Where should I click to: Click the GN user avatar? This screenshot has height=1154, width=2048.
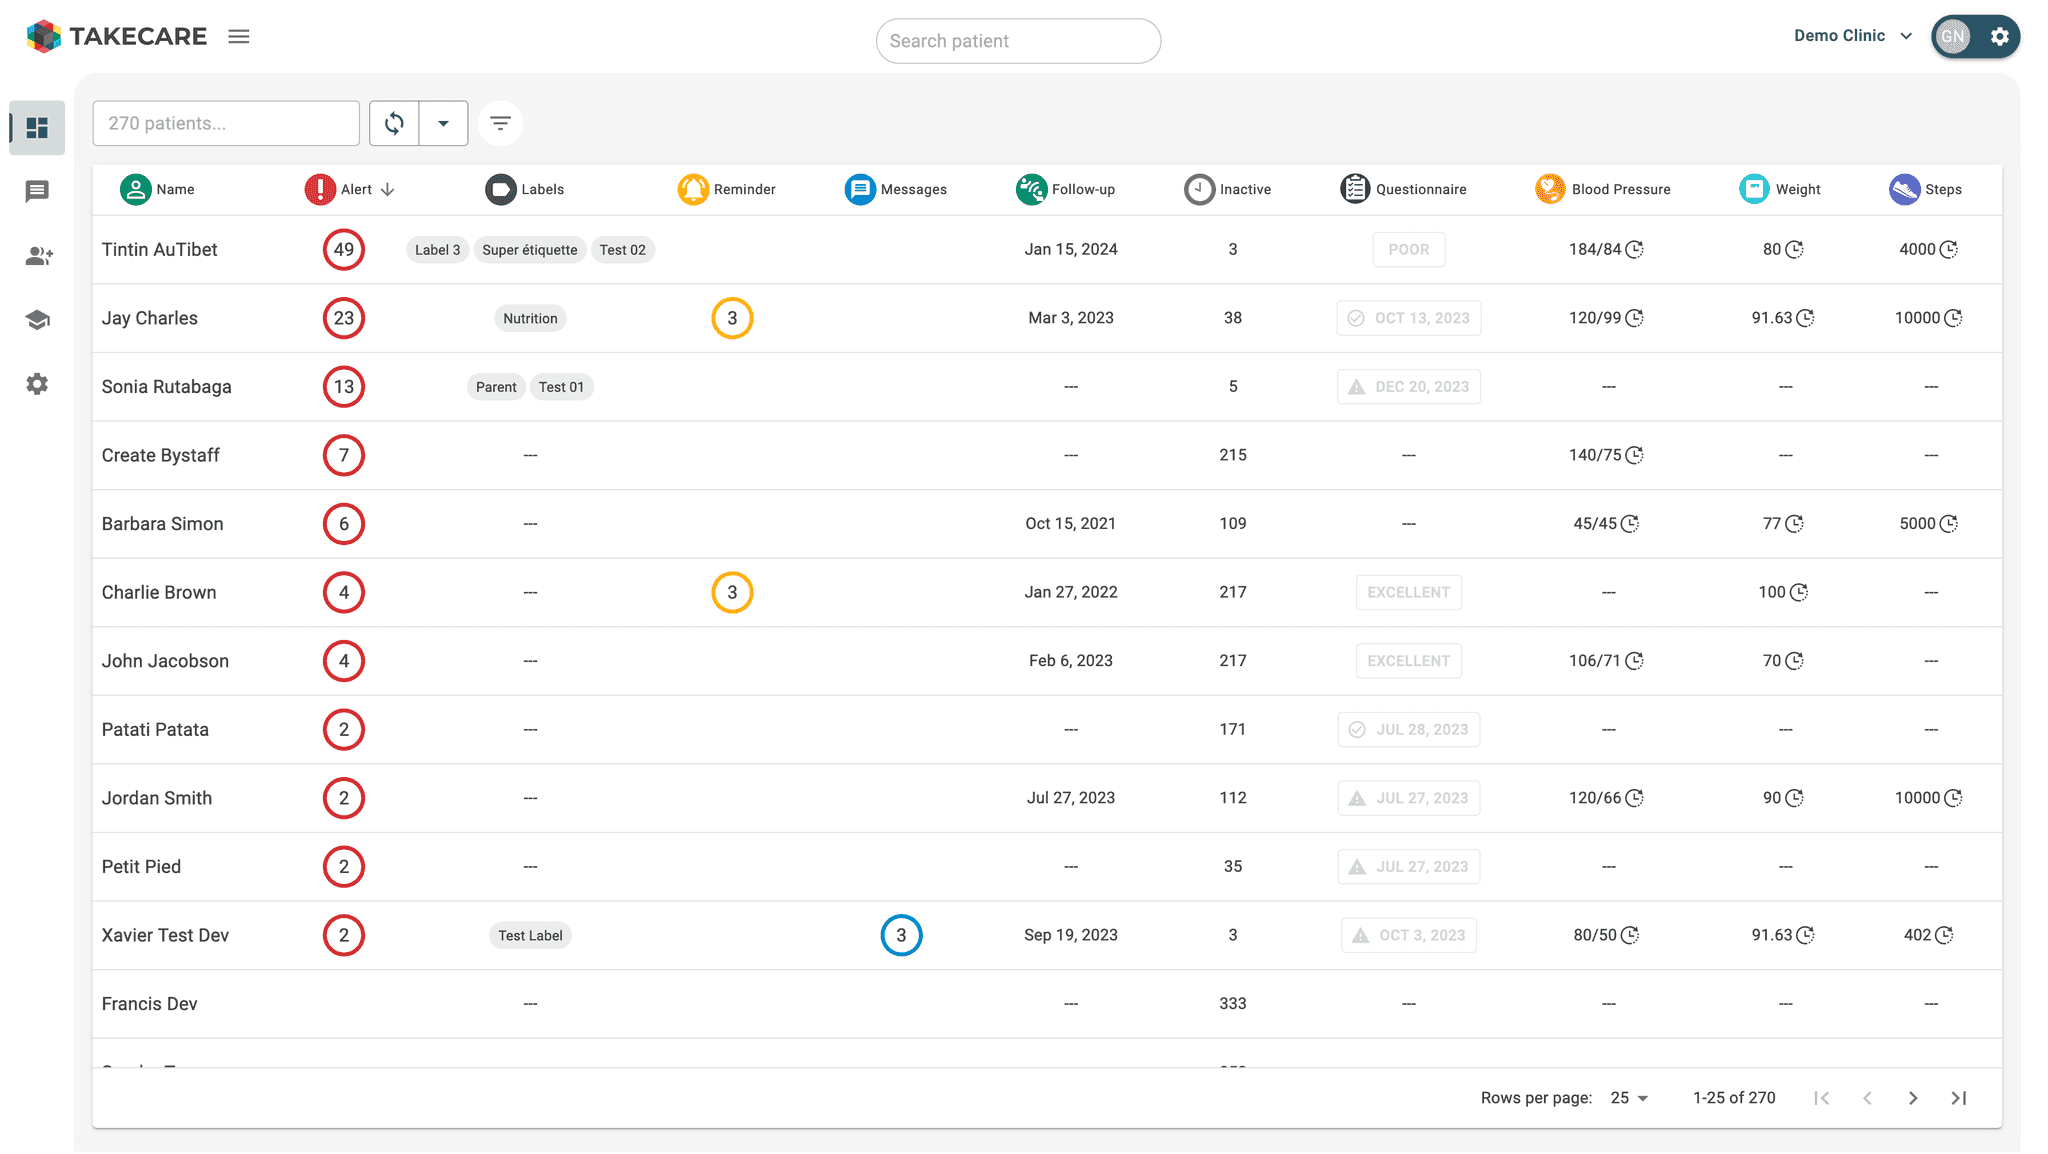click(1953, 37)
